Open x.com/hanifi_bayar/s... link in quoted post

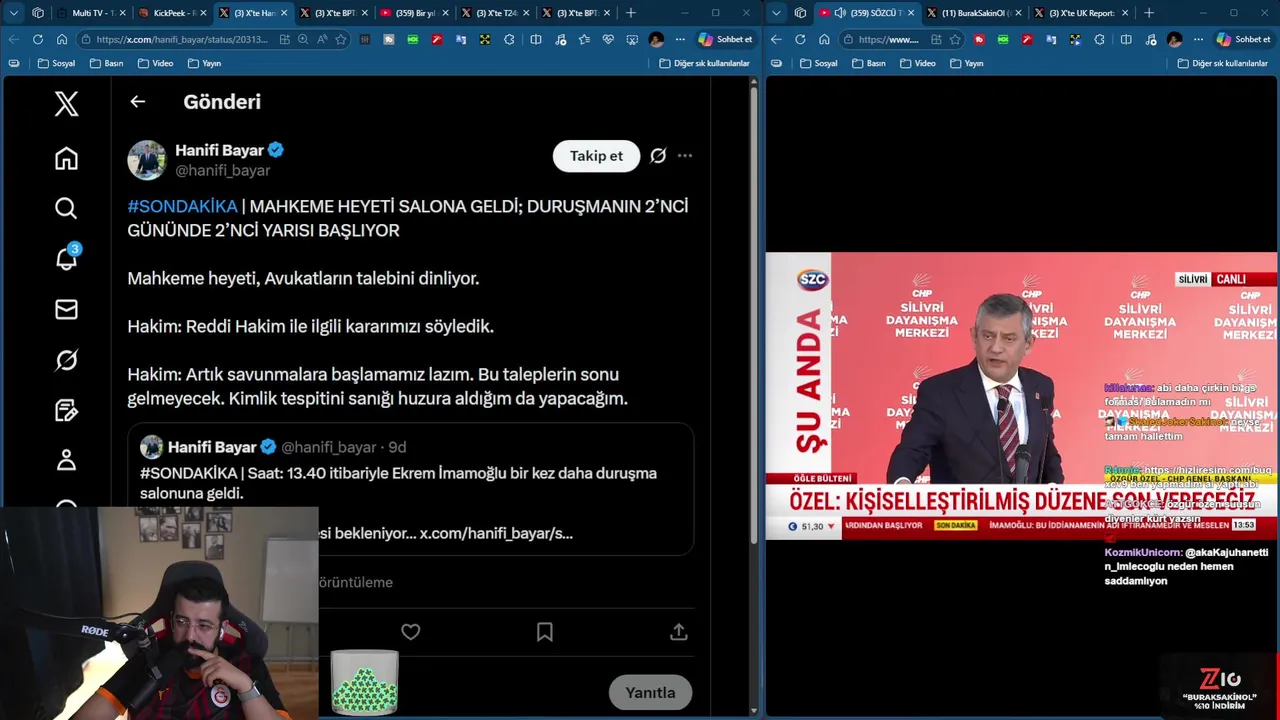point(496,533)
